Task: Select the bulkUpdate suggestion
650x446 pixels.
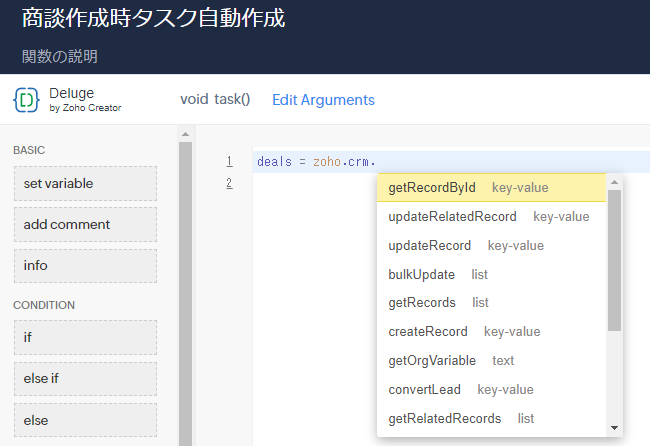Action: 491,274
